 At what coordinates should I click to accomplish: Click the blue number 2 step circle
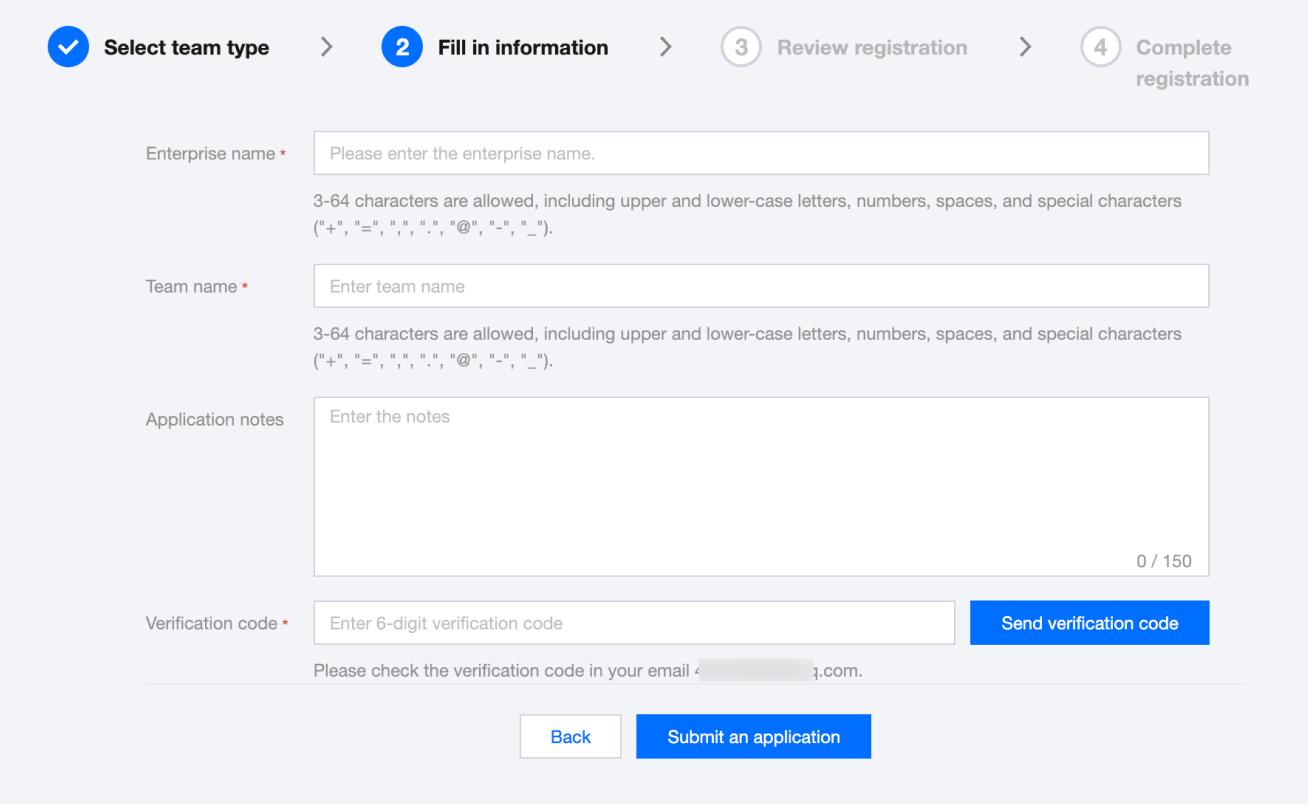[x=402, y=47]
